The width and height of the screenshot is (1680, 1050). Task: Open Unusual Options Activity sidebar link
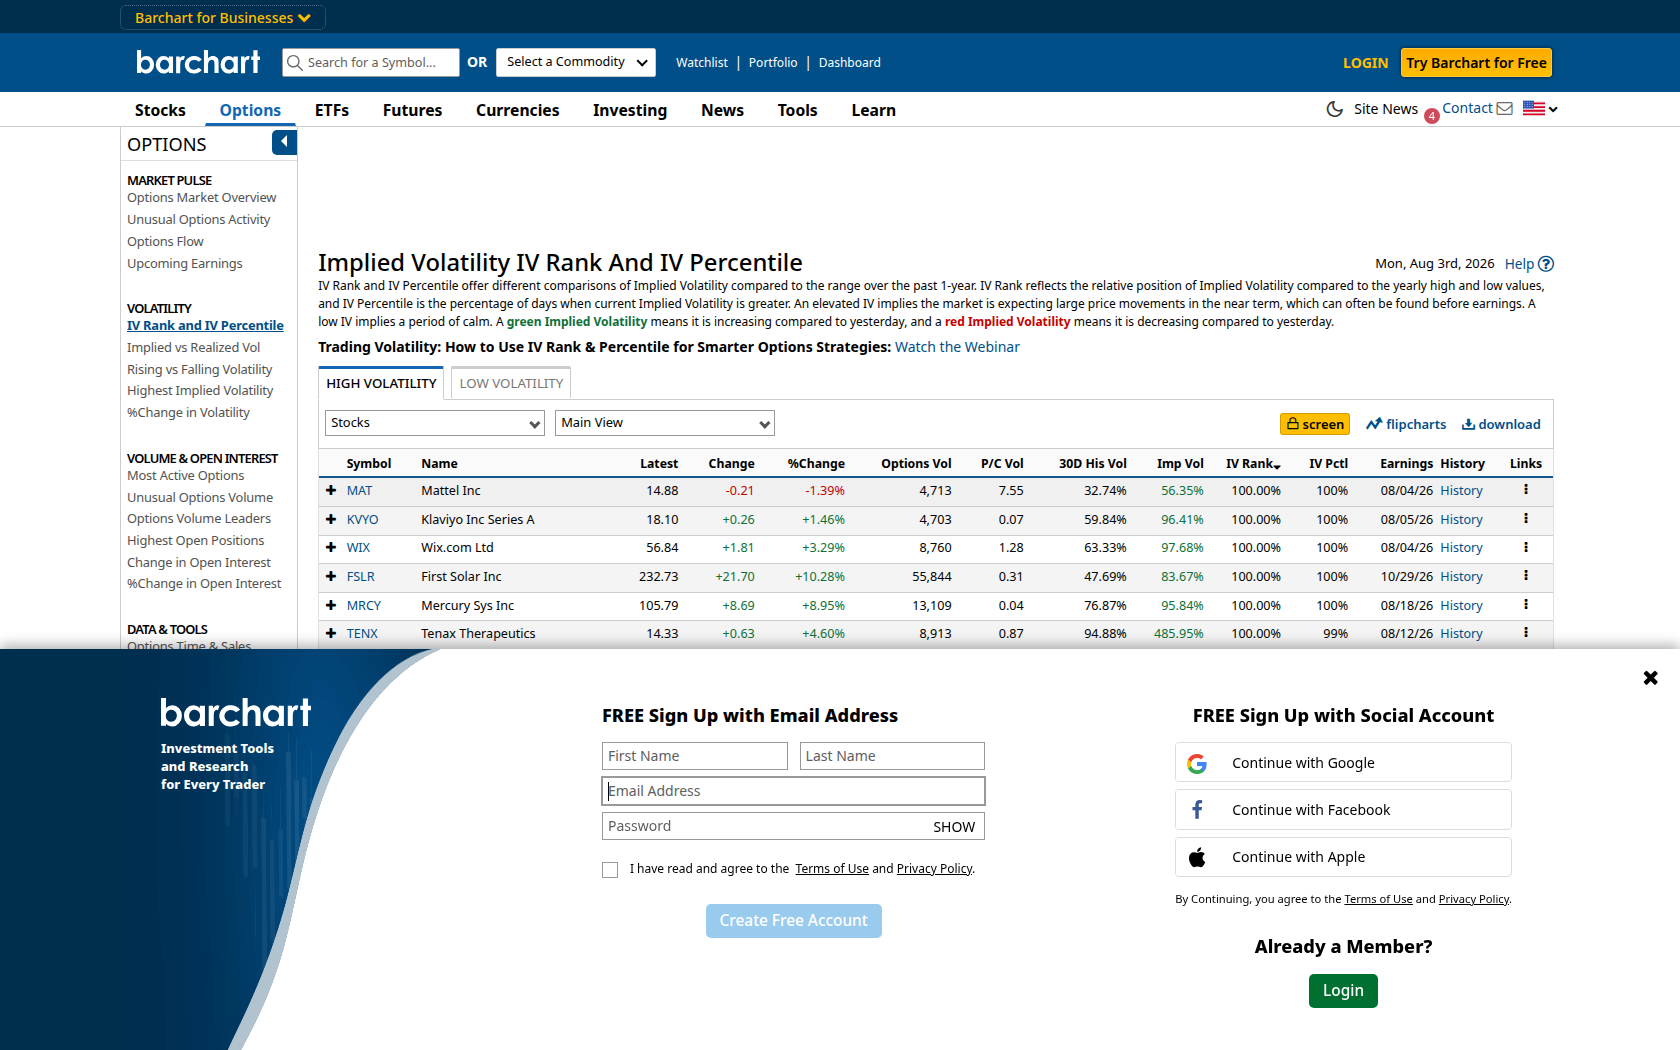pyautogui.click(x=198, y=220)
